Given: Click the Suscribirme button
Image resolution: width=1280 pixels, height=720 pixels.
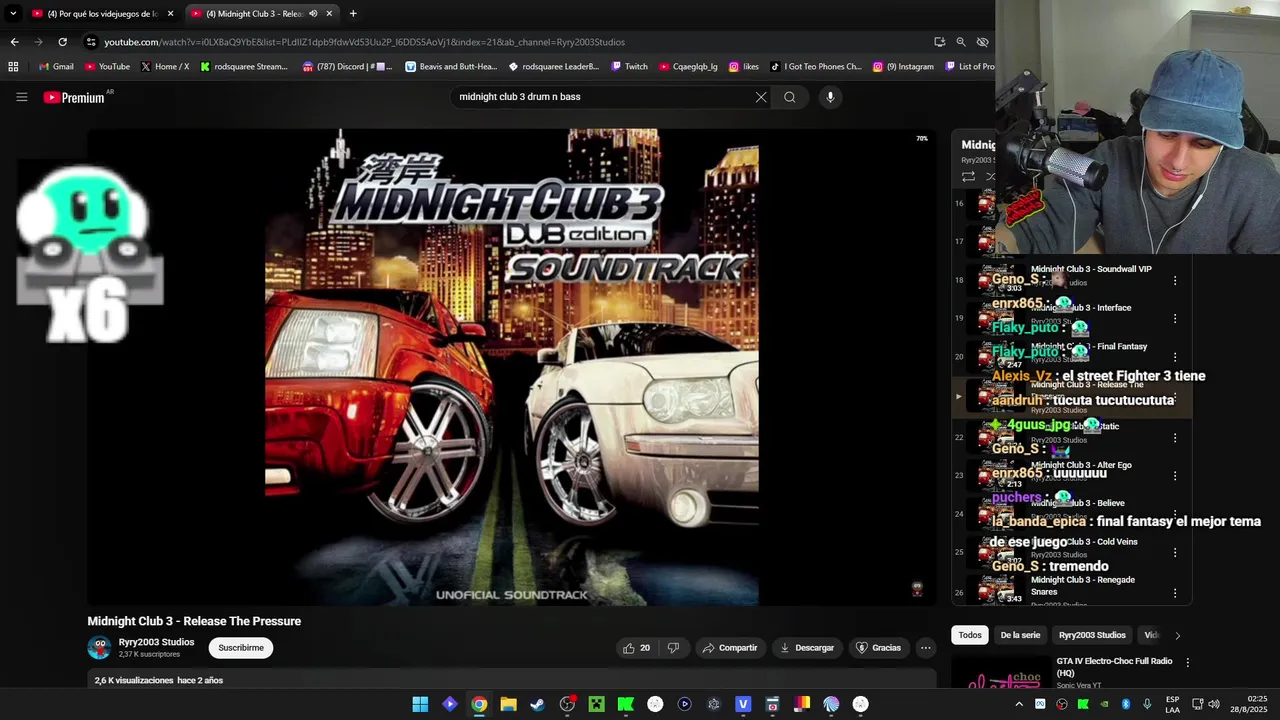Looking at the screenshot, I should [241, 648].
